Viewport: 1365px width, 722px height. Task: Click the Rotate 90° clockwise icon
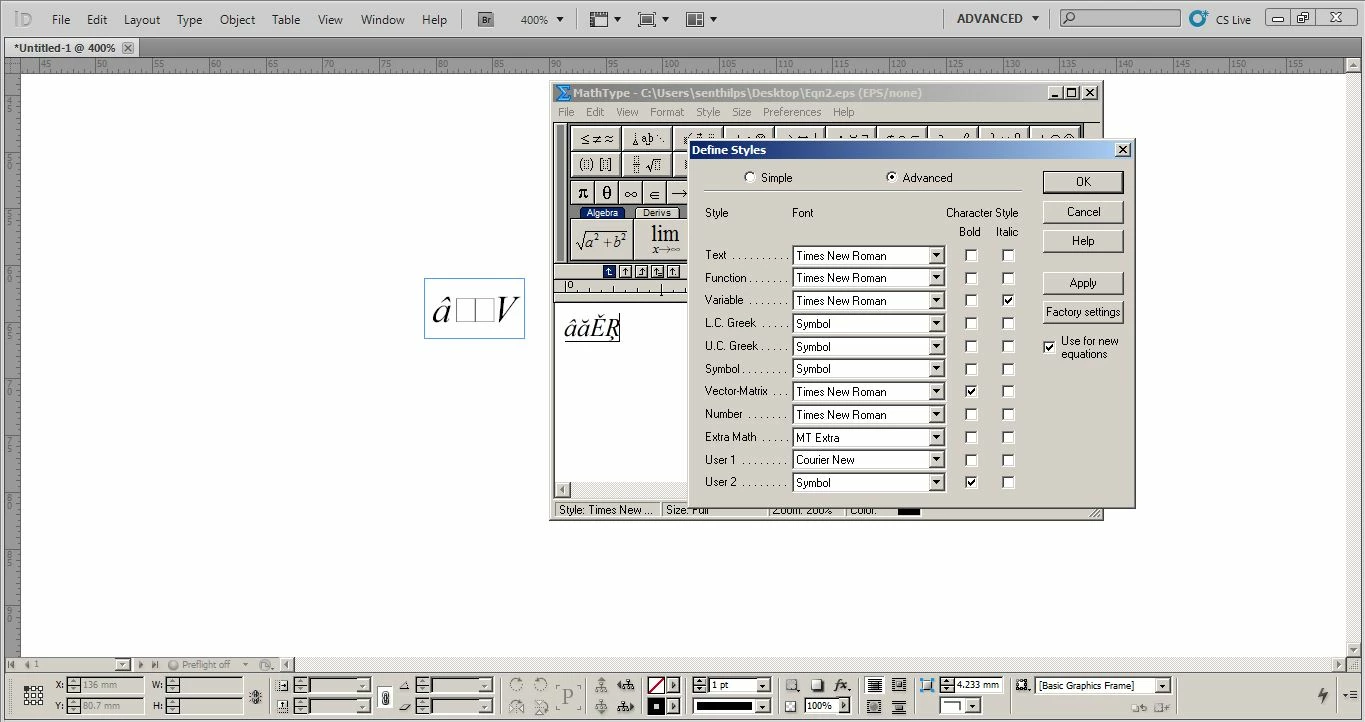(x=517, y=686)
